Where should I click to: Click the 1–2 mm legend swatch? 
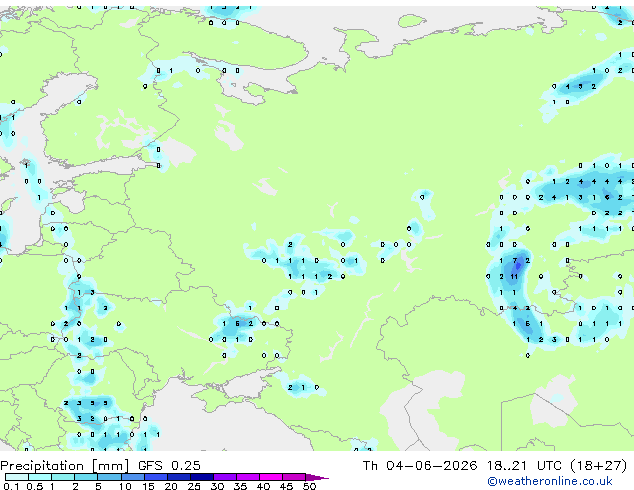pyautogui.click(x=63, y=477)
